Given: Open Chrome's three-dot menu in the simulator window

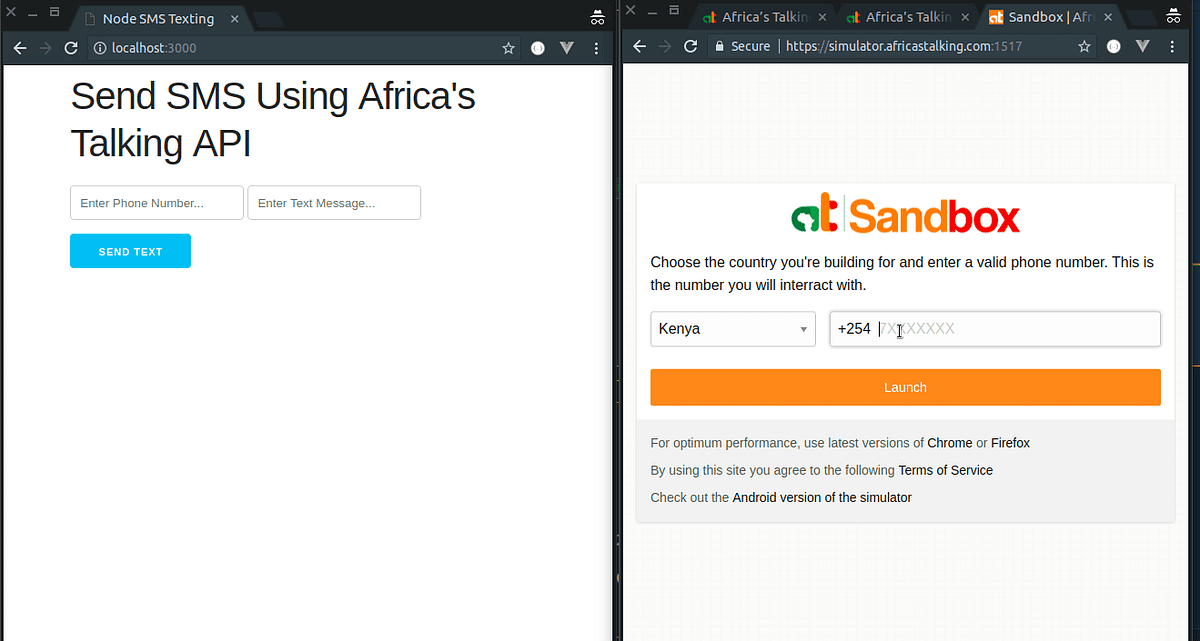Looking at the screenshot, I should (1172, 46).
